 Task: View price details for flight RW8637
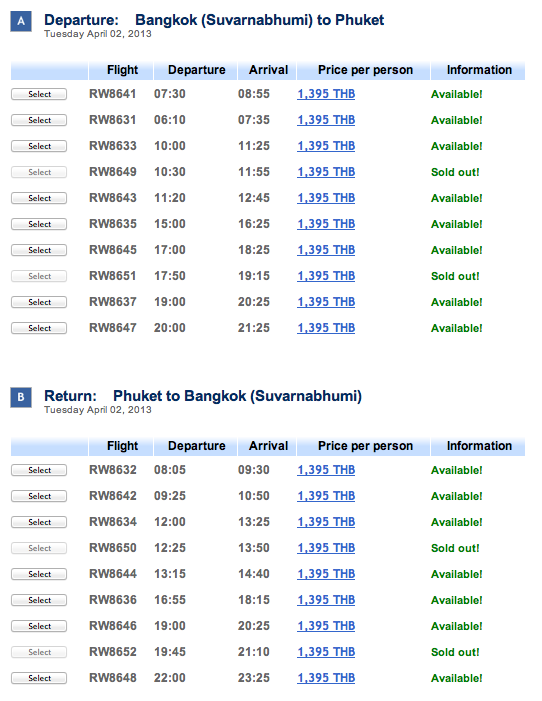click(326, 302)
